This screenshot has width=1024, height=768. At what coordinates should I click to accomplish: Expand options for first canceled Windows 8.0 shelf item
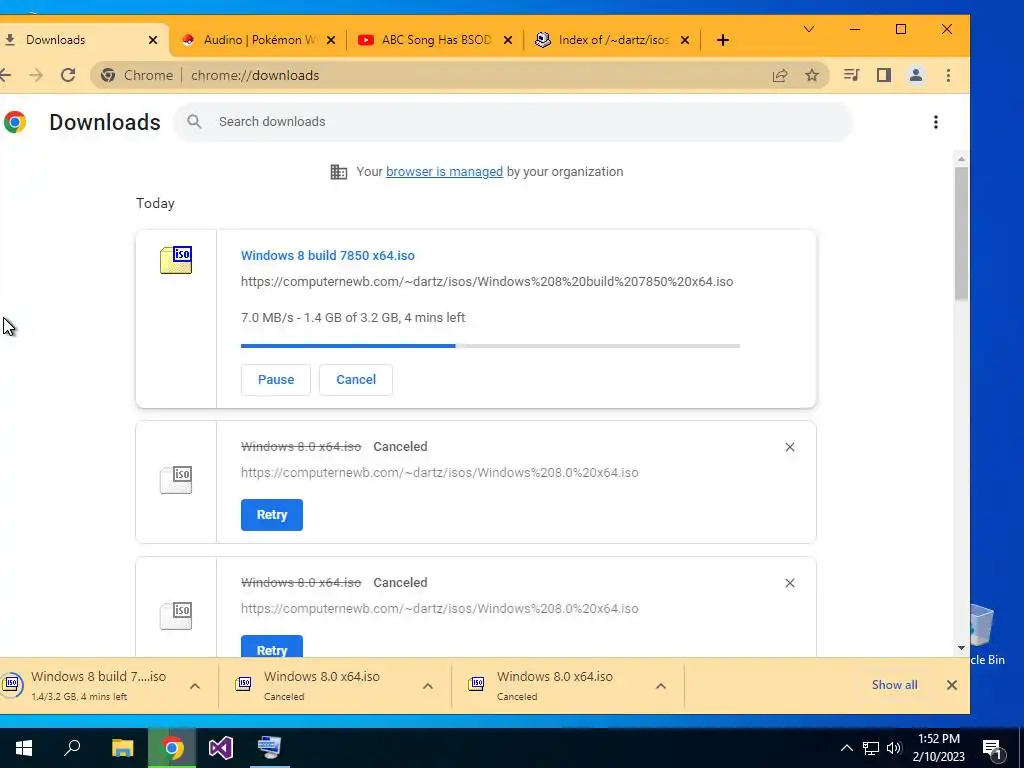(x=428, y=686)
